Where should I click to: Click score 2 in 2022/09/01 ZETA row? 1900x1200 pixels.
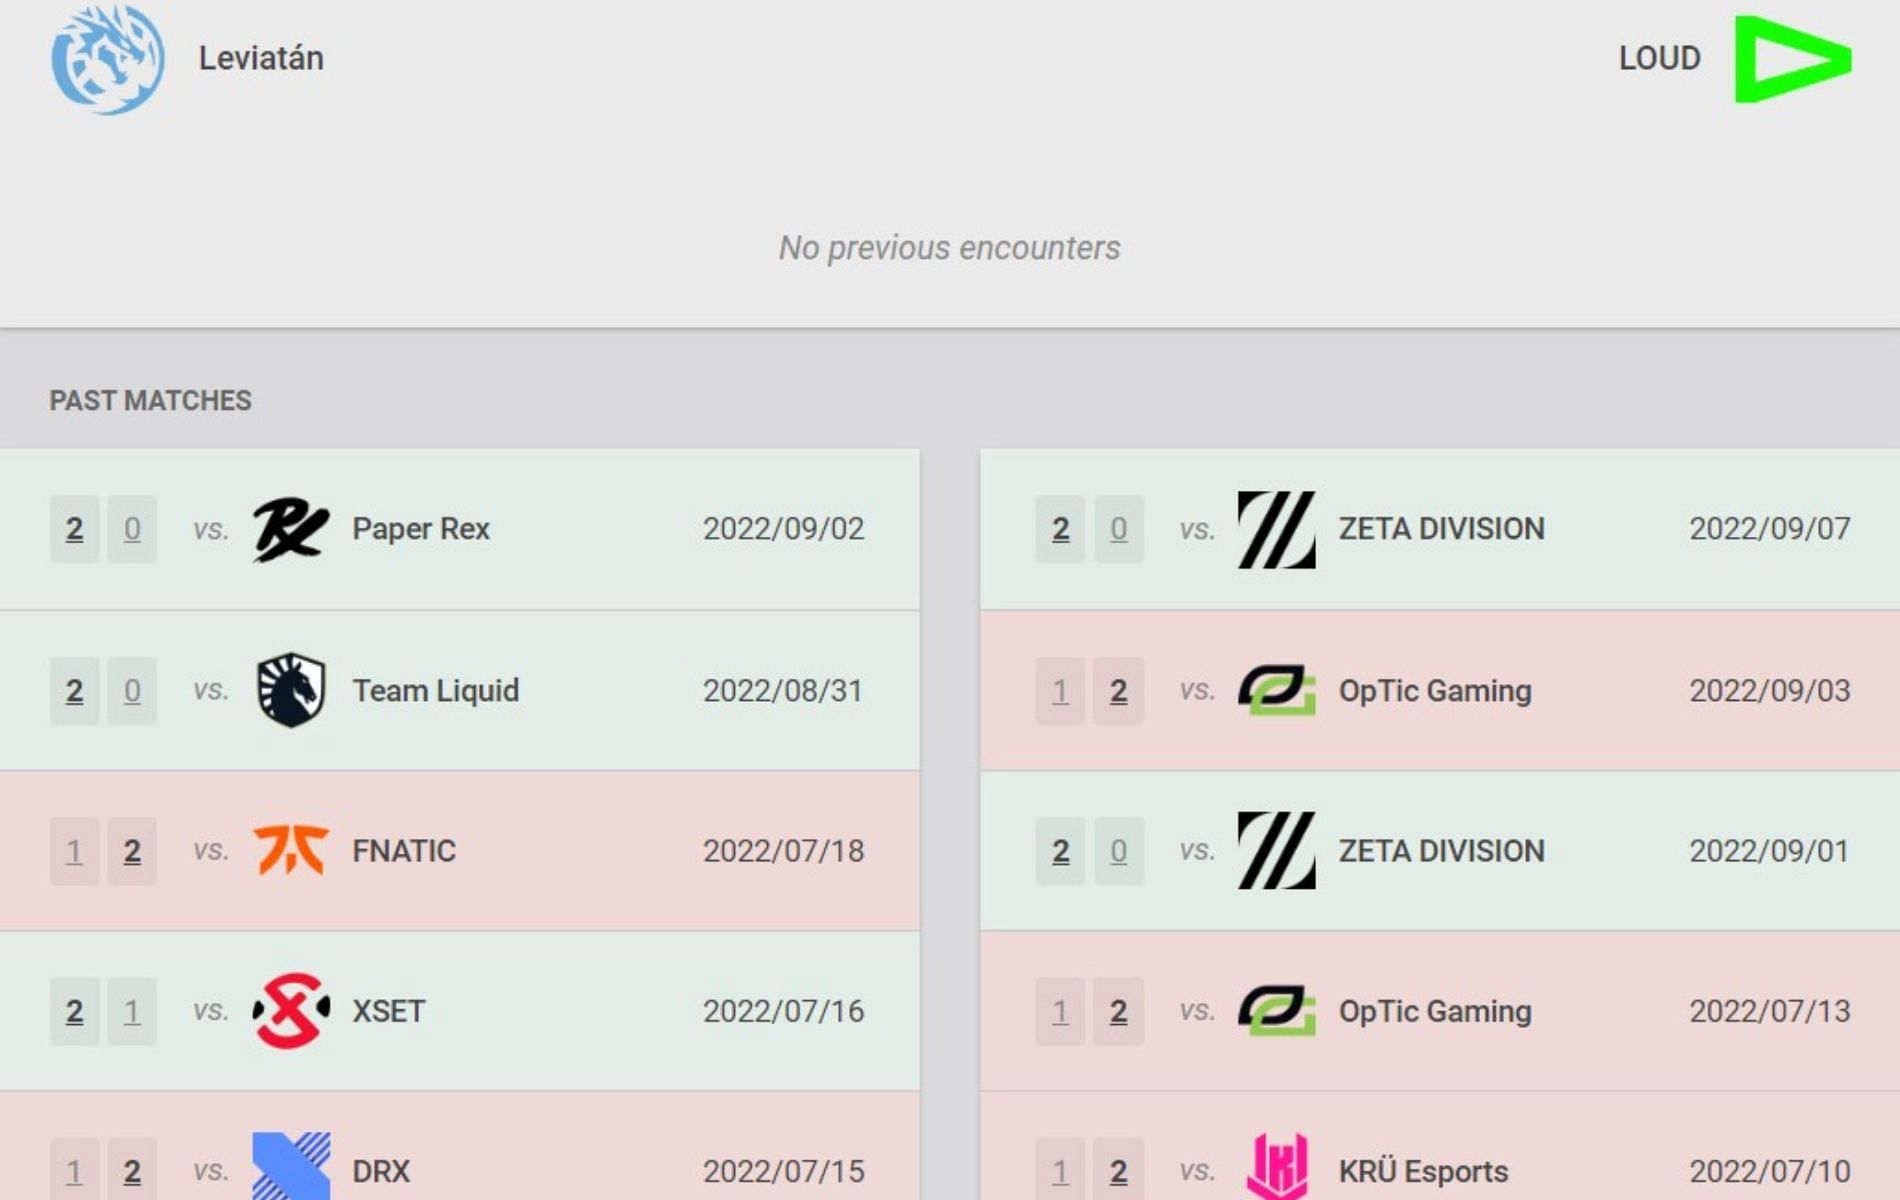coord(1061,852)
